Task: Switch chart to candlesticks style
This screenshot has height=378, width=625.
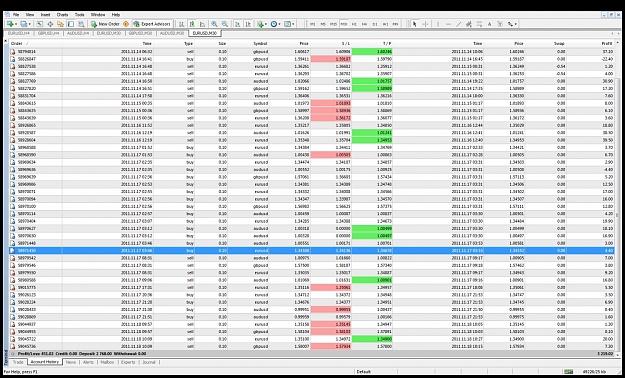Action: tap(192, 24)
